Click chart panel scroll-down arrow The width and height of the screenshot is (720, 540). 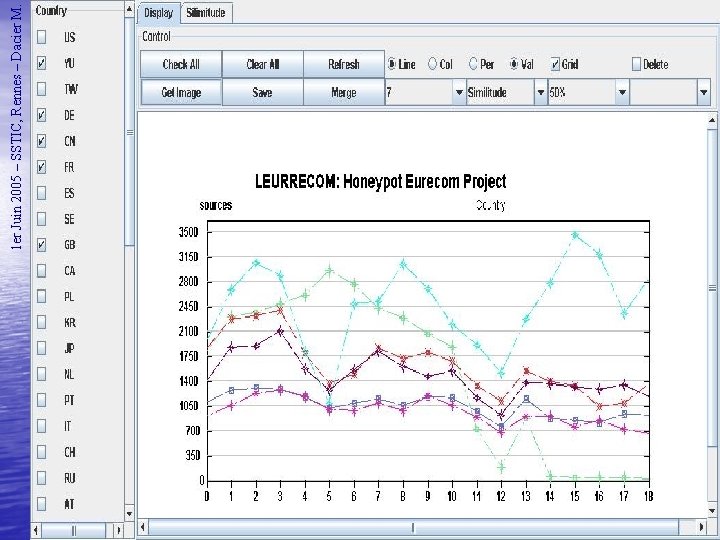click(x=712, y=511)
